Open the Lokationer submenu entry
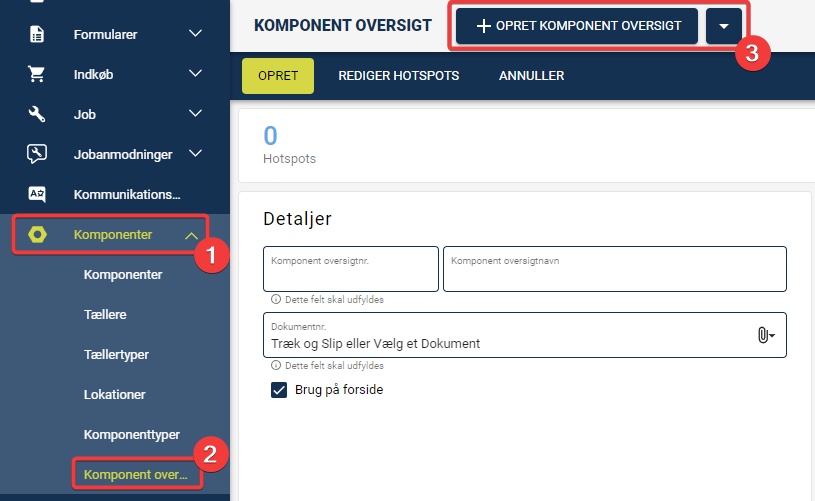The height and width of the screenshot is (501, 815). [115, 394]
